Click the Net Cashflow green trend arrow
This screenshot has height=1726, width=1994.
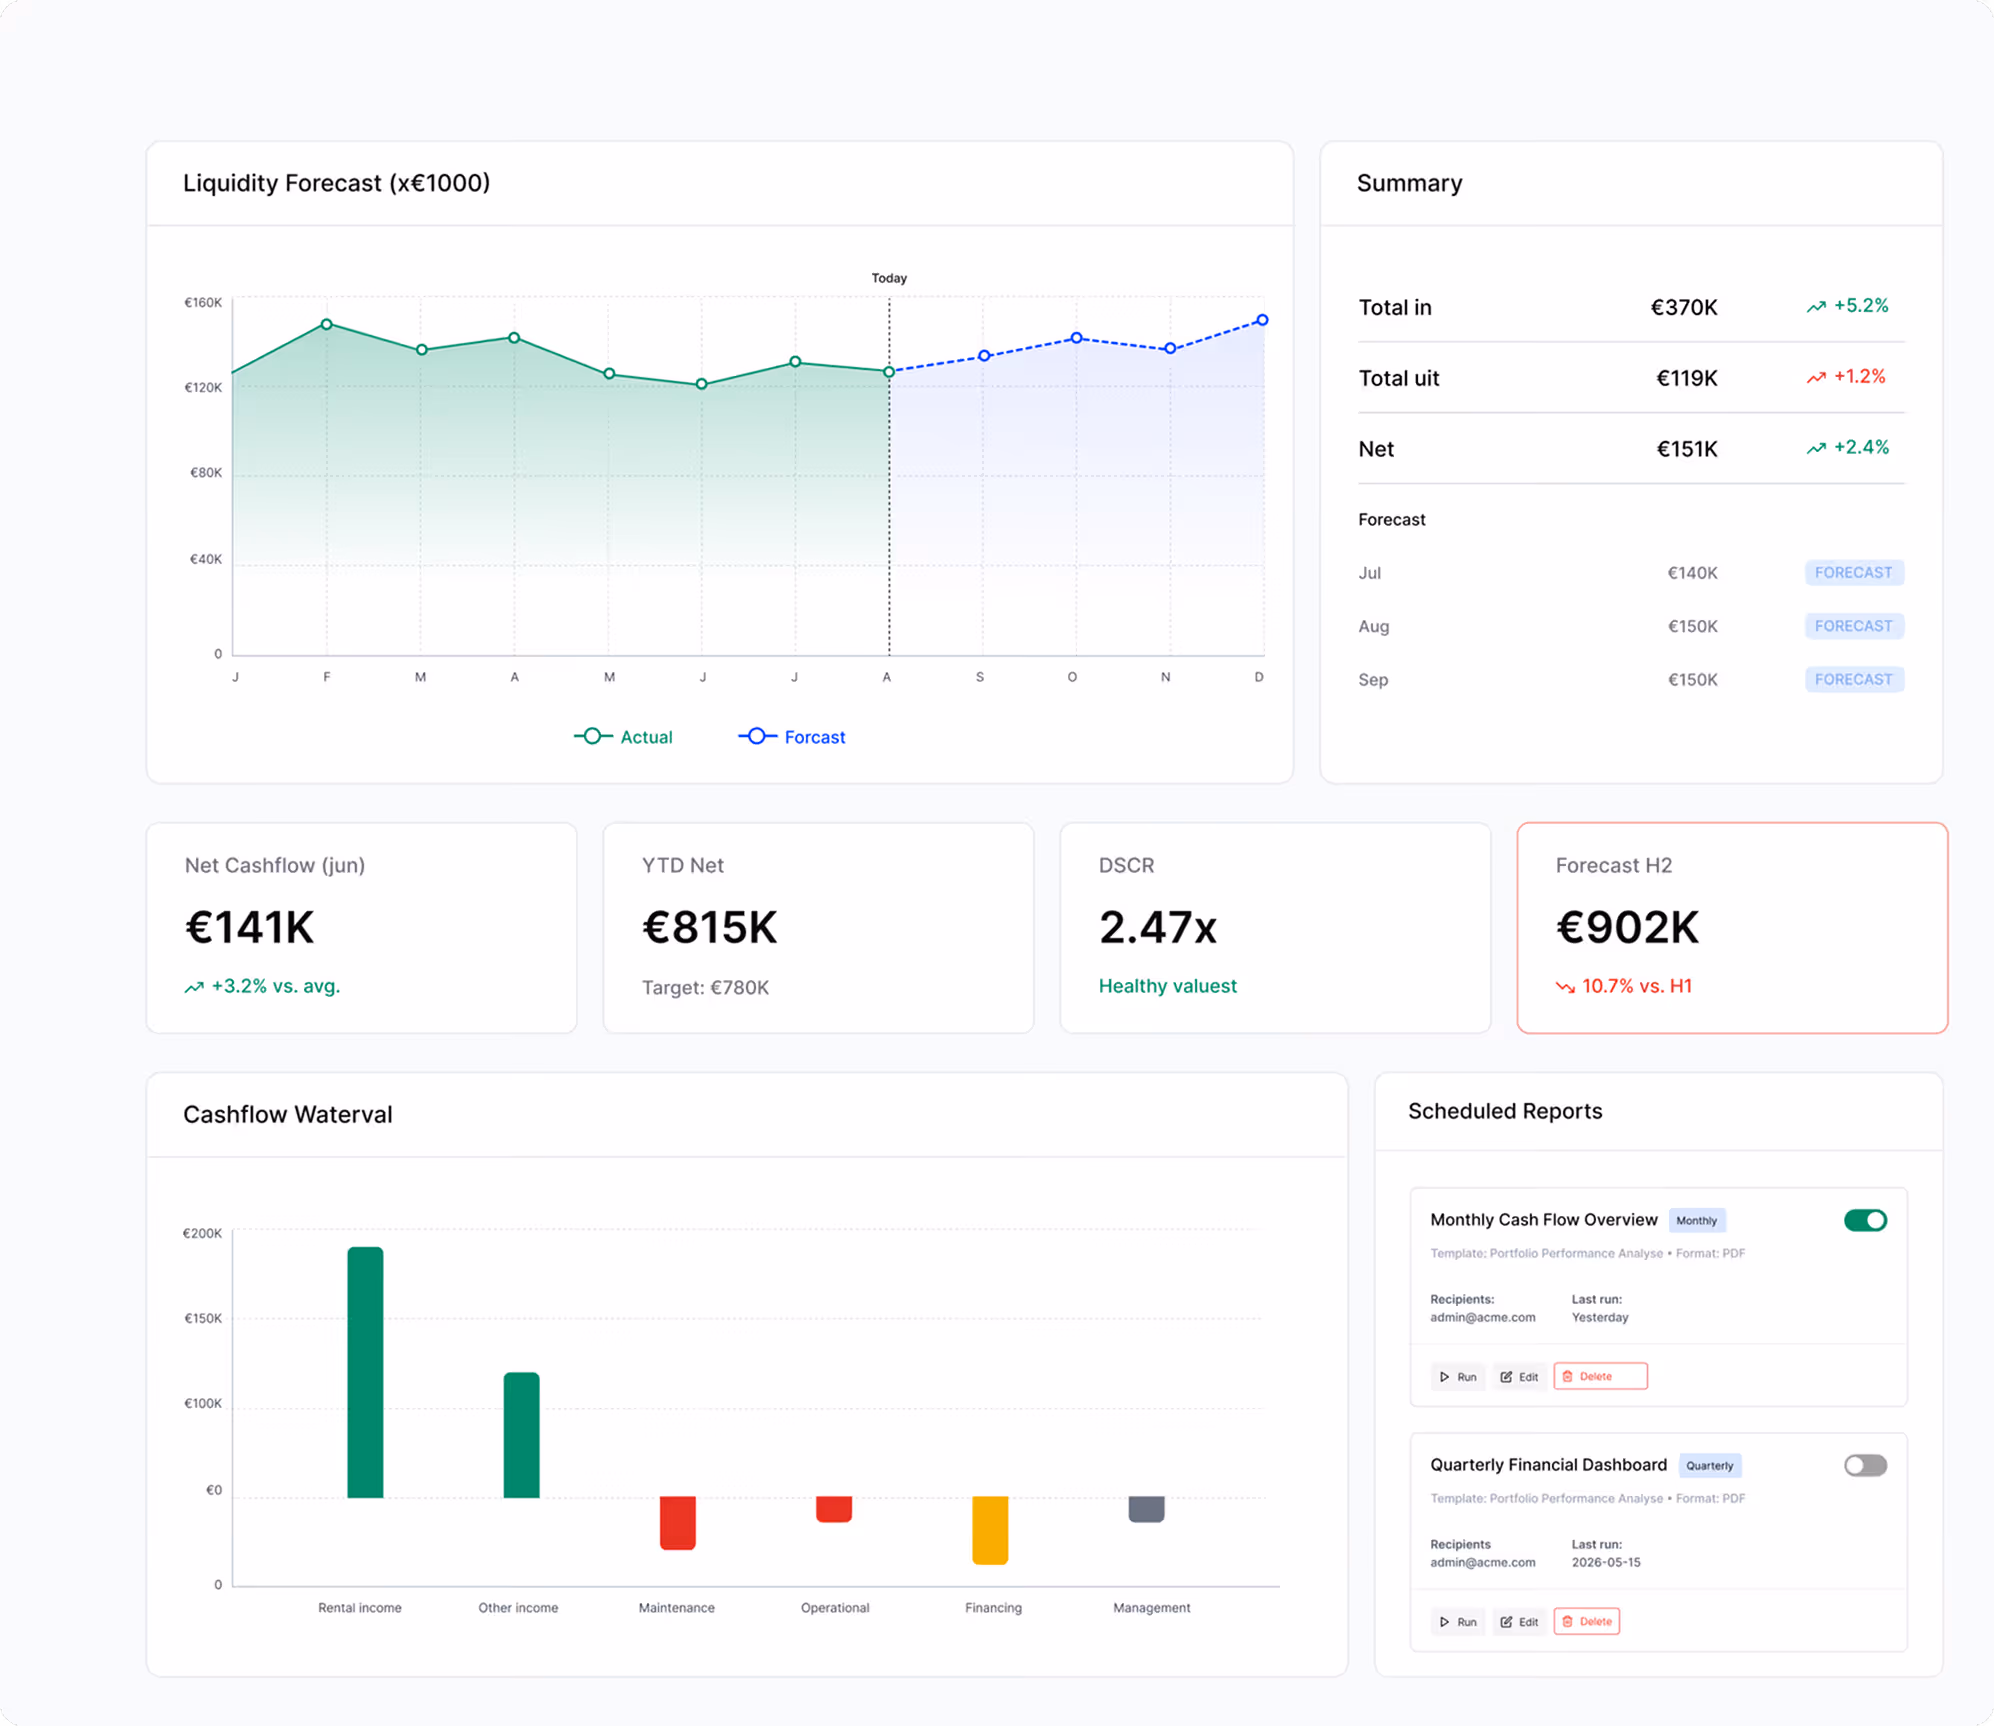tap(194, 987)
